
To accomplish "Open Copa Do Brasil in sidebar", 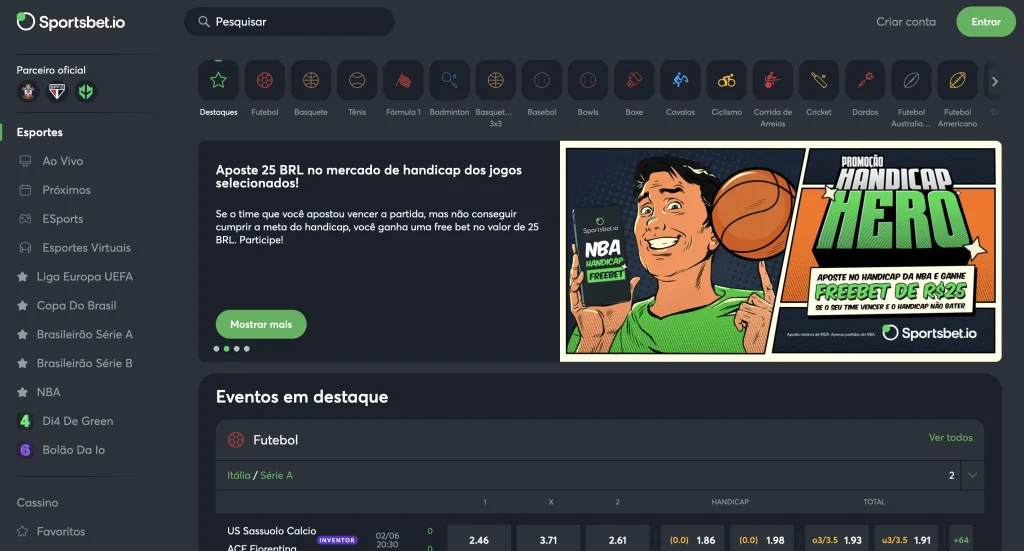I will 76,306.
